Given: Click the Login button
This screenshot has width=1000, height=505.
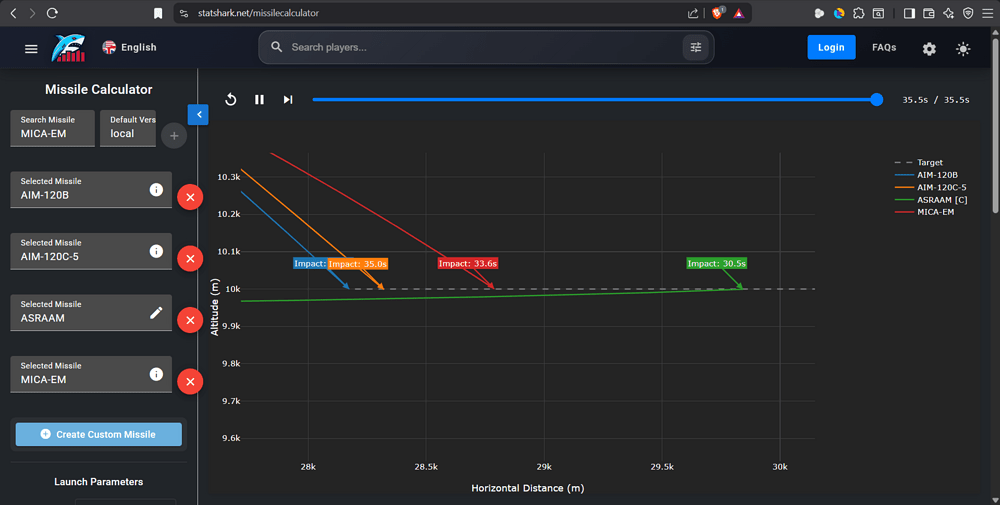Looking at the screenshot, I should pyautogui.click(x=831, y=47).
